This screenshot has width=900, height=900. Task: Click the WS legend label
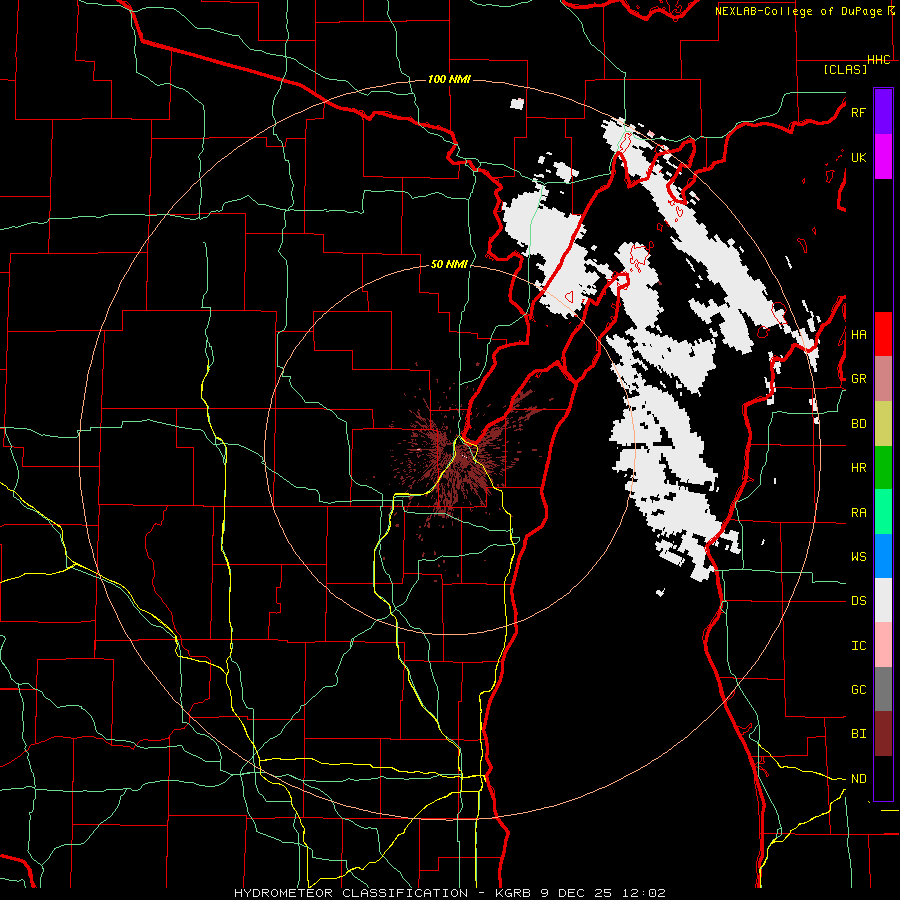pos(858,557)
